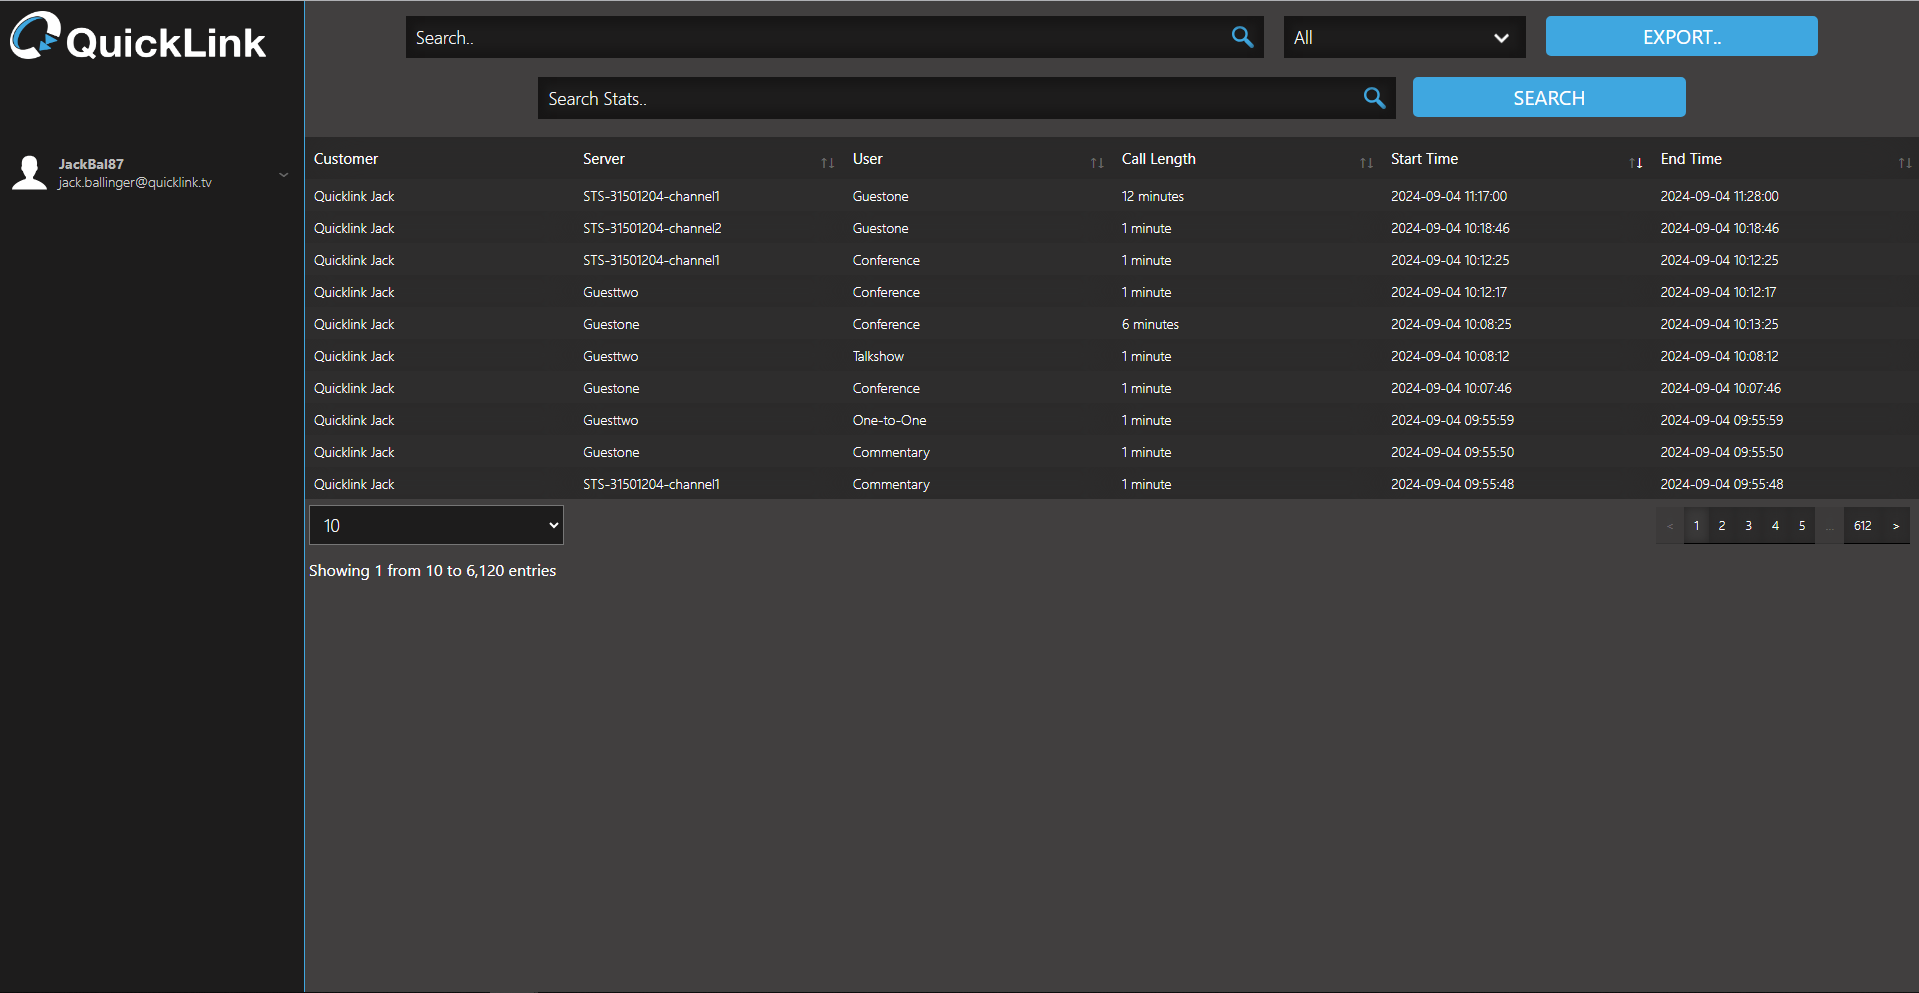1919x993 pixels.
Task: Go to page 5 of results
Action: tap(1802, 526)
